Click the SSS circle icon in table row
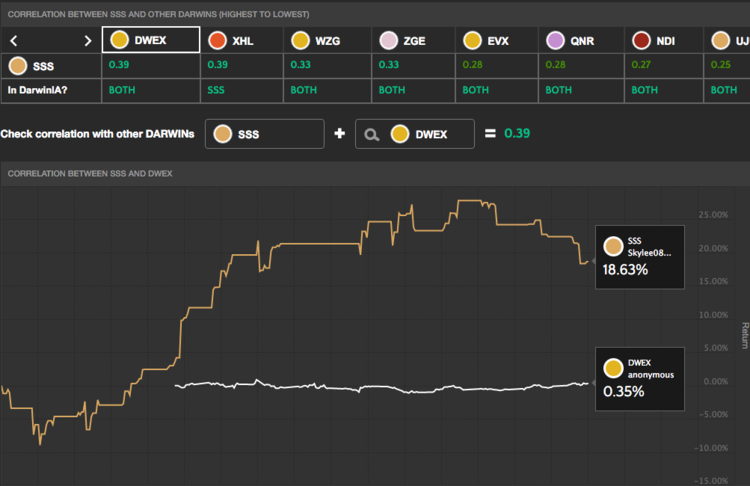Screen dimensions: 750x486 click(18, 66)
